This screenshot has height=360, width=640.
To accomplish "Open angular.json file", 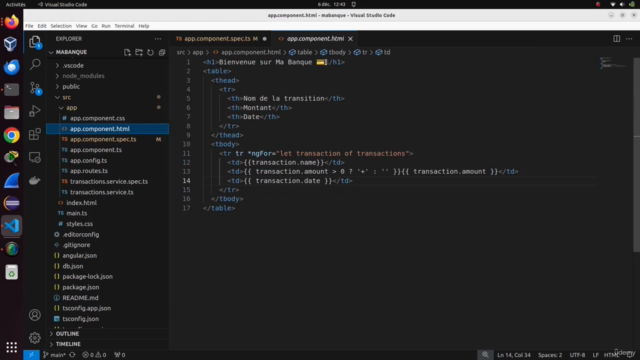I will [x=80, y=256].
